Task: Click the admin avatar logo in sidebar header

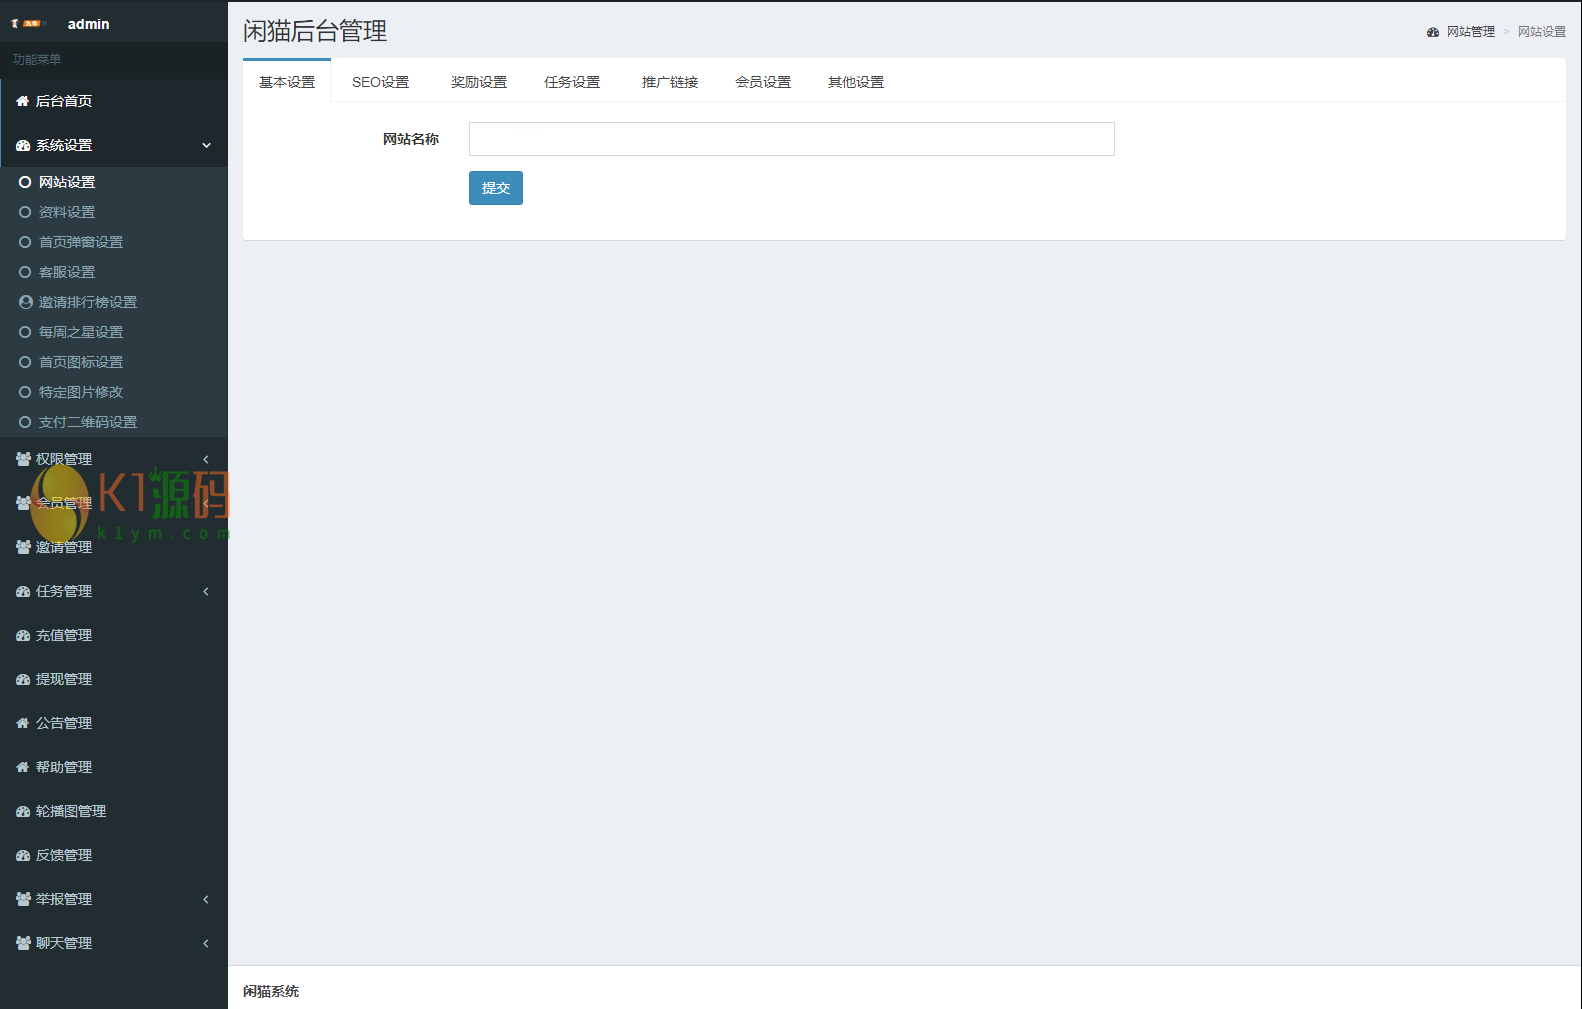Action: (x=29, y=23)
